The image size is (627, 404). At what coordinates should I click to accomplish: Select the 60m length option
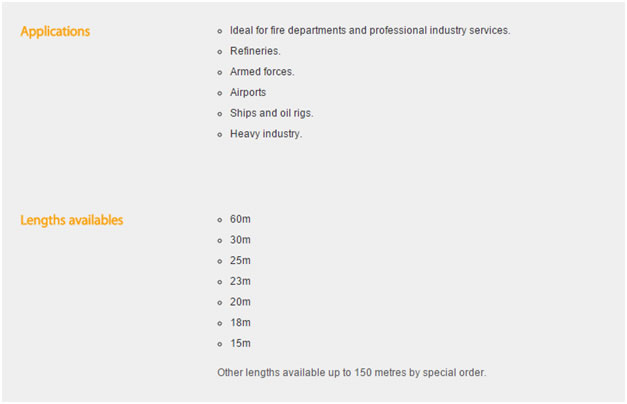[240, 219]
